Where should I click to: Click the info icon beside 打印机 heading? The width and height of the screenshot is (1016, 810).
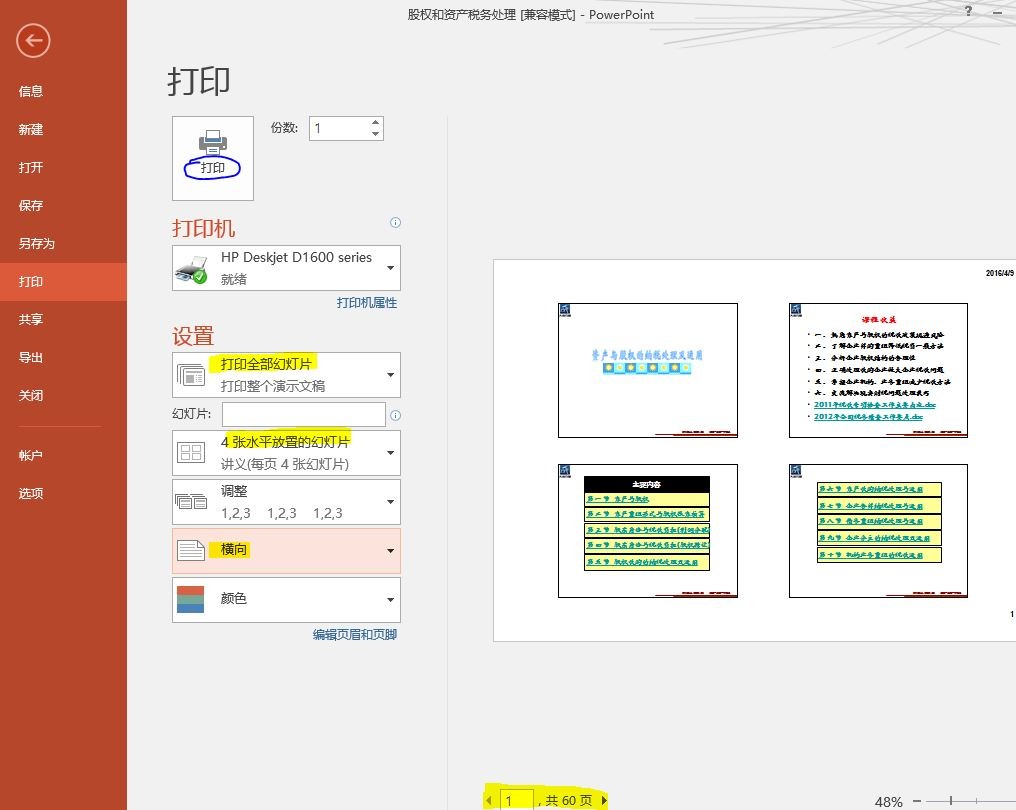tap(395, 222)
